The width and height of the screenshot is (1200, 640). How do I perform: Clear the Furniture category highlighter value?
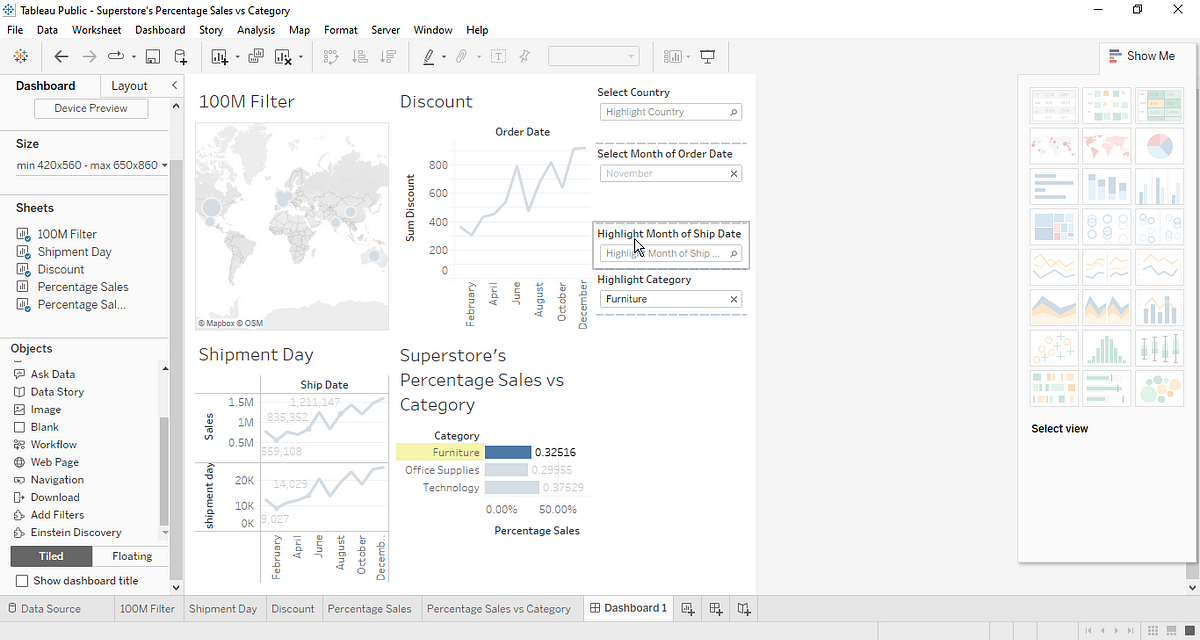coord(733,299)
